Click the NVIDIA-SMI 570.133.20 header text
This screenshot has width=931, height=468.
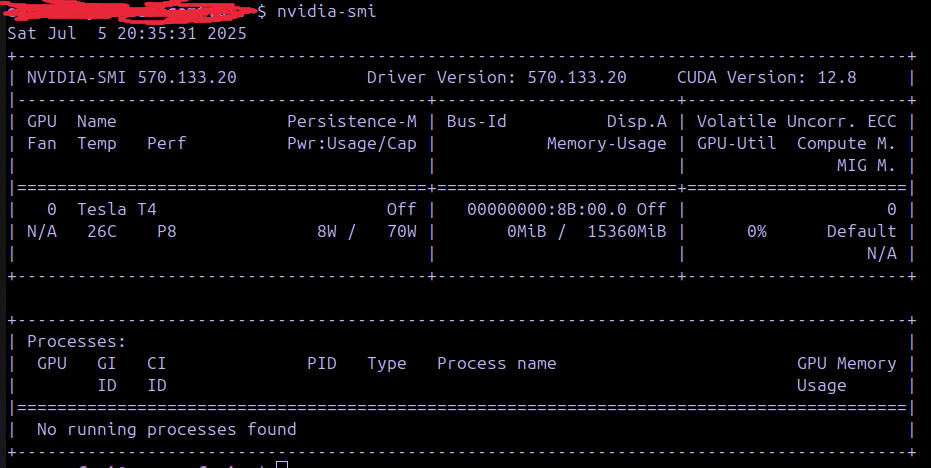point(132,77)
